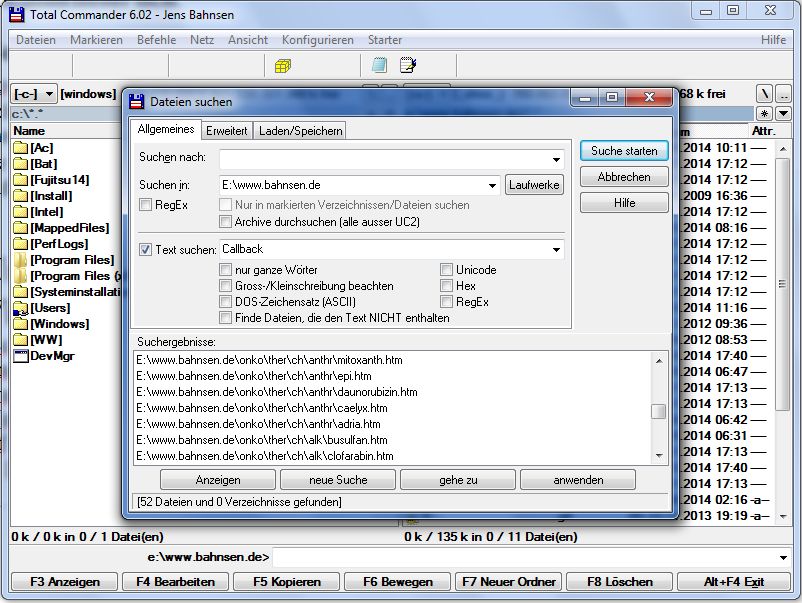Click the asterisk favorites button in right panel
This screenshot has height=603, width=802.
pyautogui.click(x=764, y=113)
